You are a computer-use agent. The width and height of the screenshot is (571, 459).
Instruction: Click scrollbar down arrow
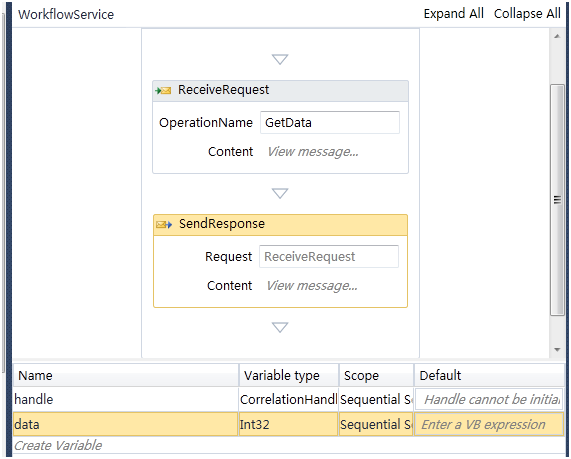point(557,350)
